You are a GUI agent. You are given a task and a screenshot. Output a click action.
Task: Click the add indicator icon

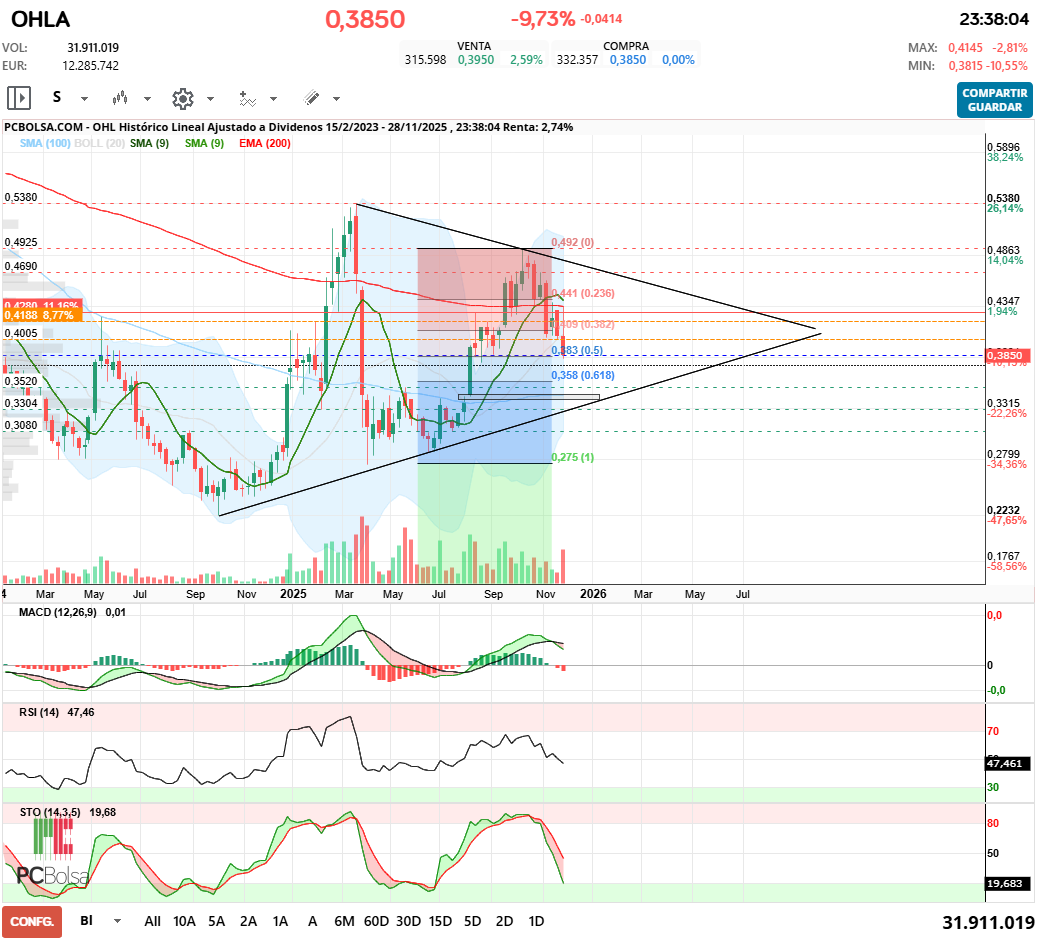click(247, 98)
